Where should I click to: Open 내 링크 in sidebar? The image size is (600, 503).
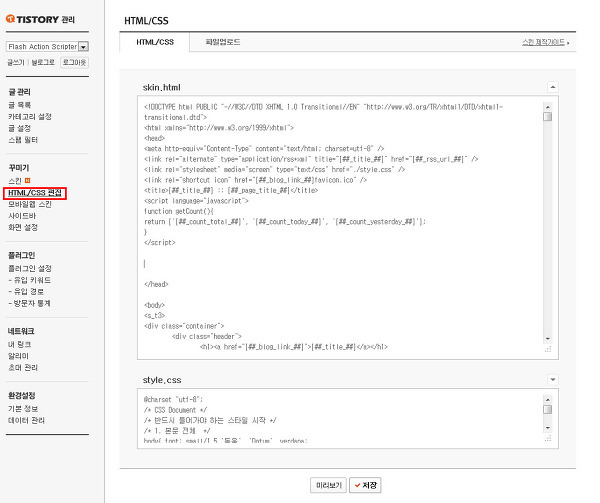[20, 344]
